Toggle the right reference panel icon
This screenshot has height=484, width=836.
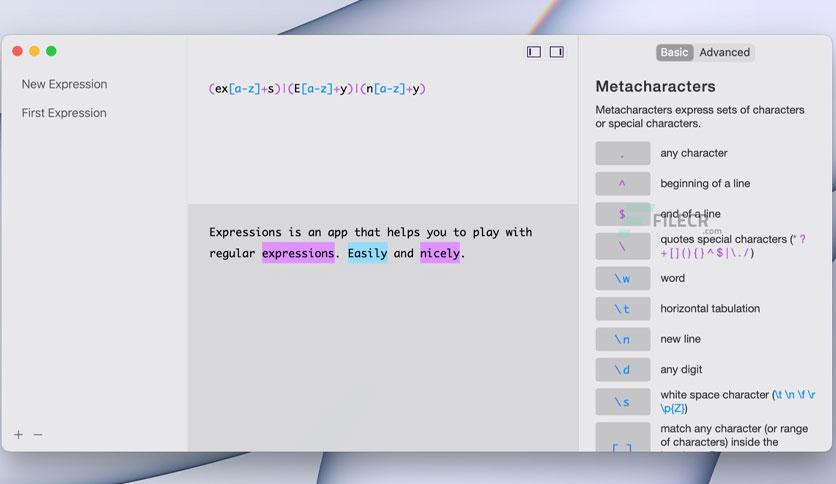pyautogui.click(x=557, y=52)
